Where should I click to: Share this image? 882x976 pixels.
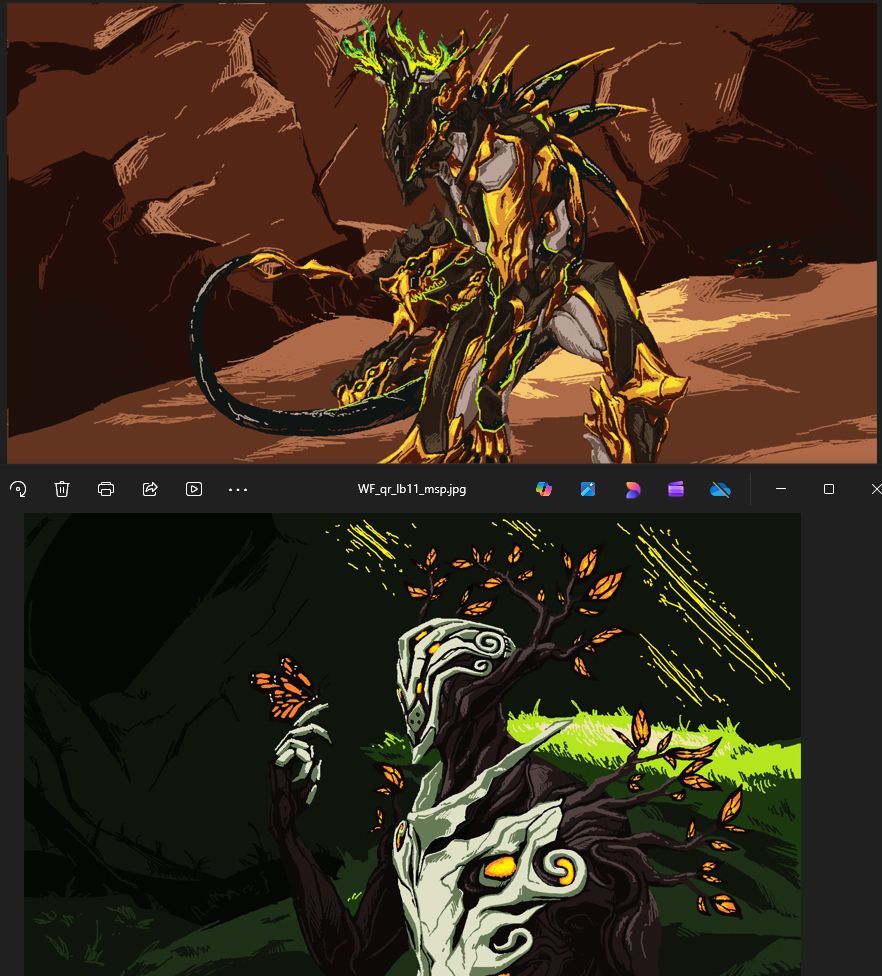coord(150,489)
